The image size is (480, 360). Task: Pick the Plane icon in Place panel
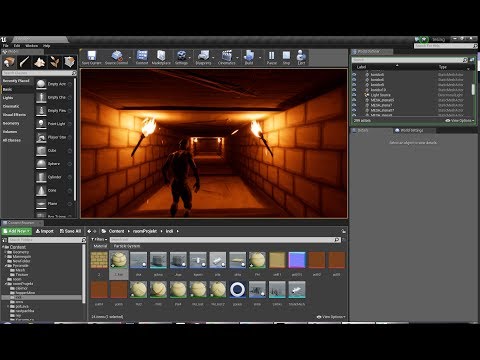click(x=41, y=203)
